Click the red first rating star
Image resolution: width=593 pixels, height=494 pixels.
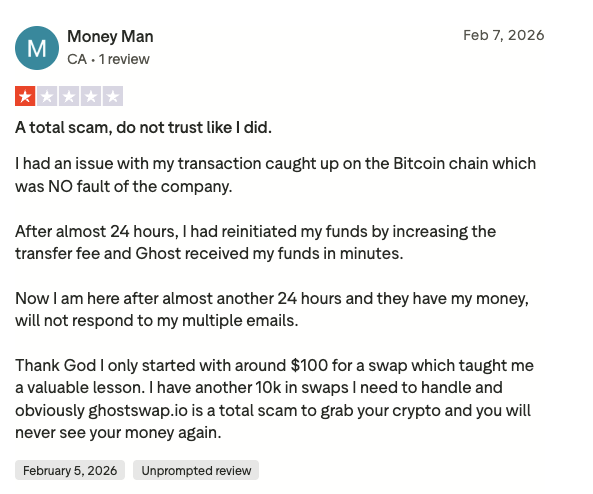coord(25,96)
